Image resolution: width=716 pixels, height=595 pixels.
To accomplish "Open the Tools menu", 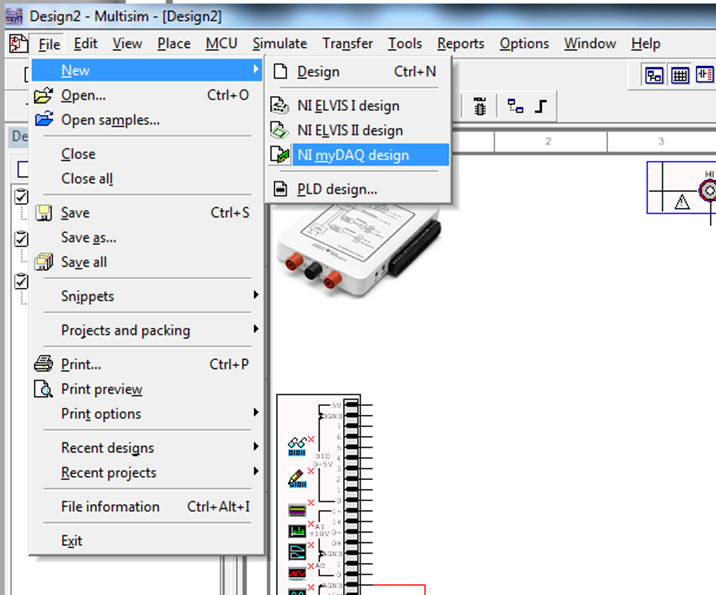I will coord(405,44).
